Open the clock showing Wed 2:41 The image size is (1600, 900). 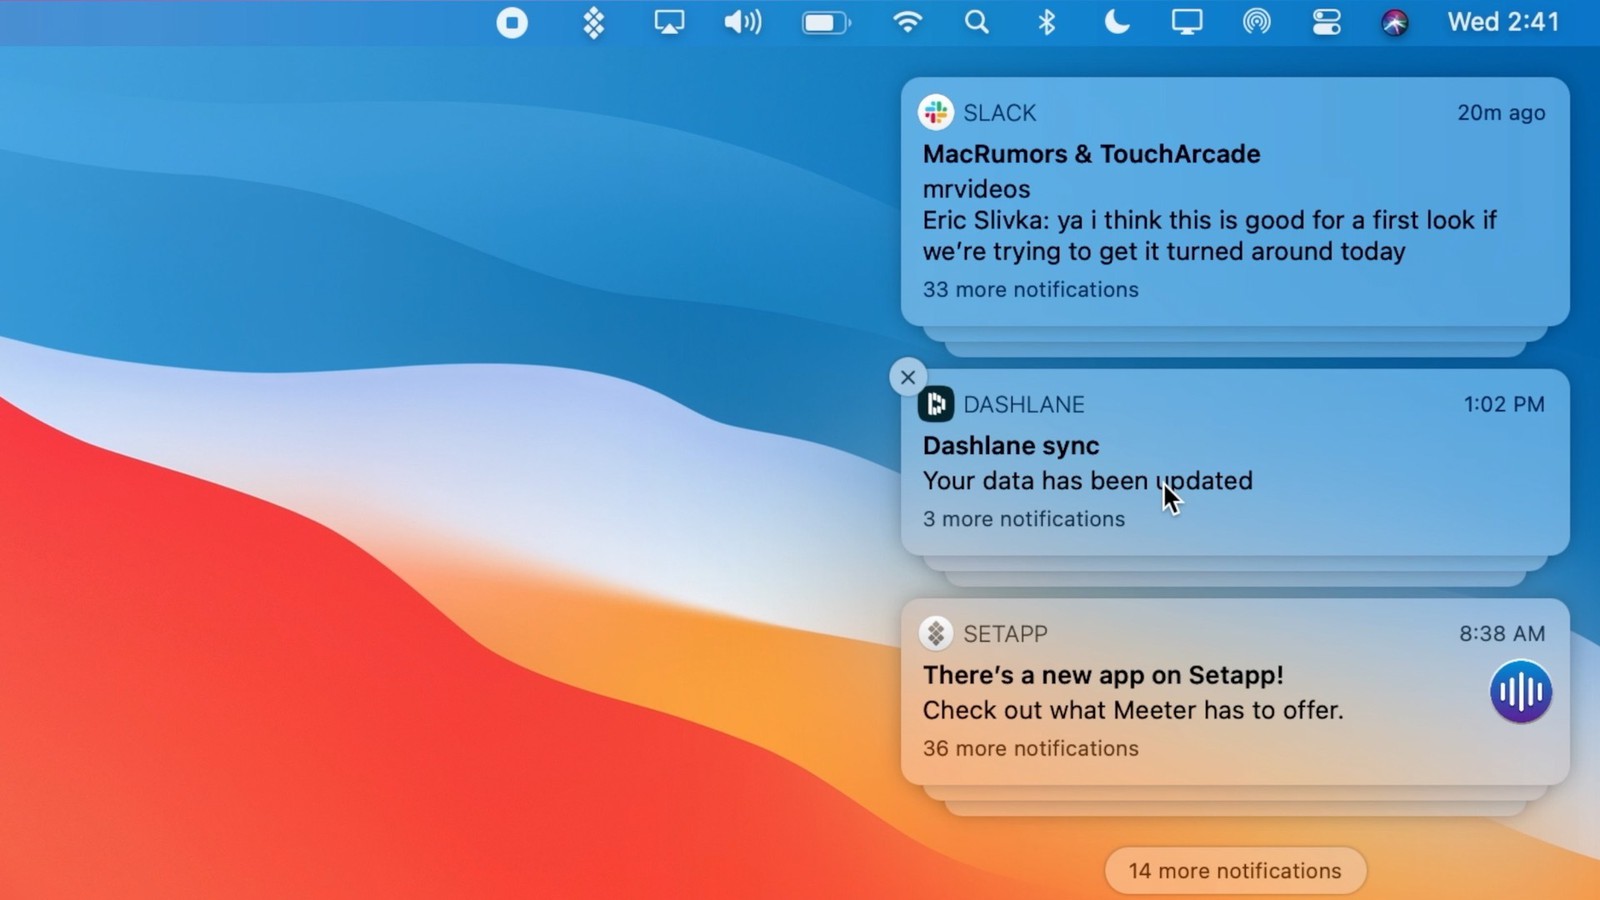click(1504, 22)
